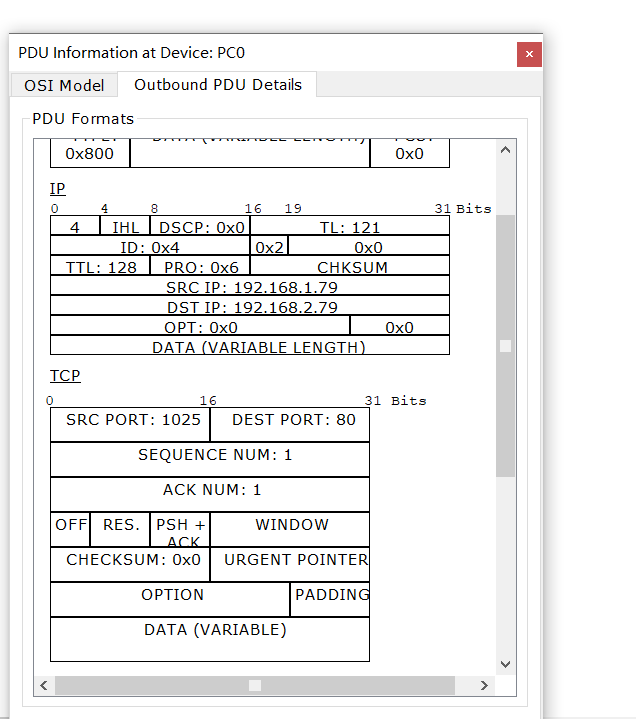Click the DATA (VARIABLE LENGTH) IP field
Image resolution: width=636 pixels, height=719 pixels.
[250, 345]
